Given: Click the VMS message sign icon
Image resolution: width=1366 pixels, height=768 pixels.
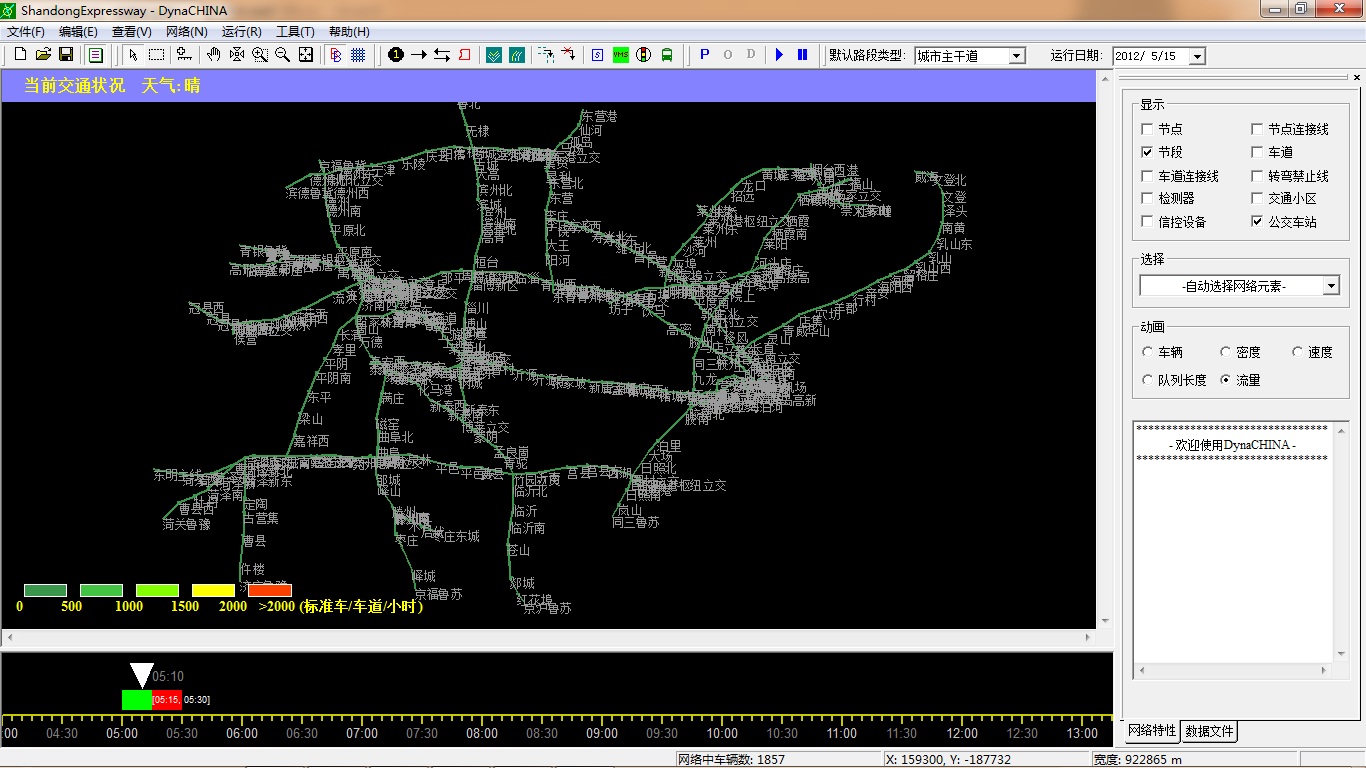Looking at the screenshot, I should tap(621, 55).
